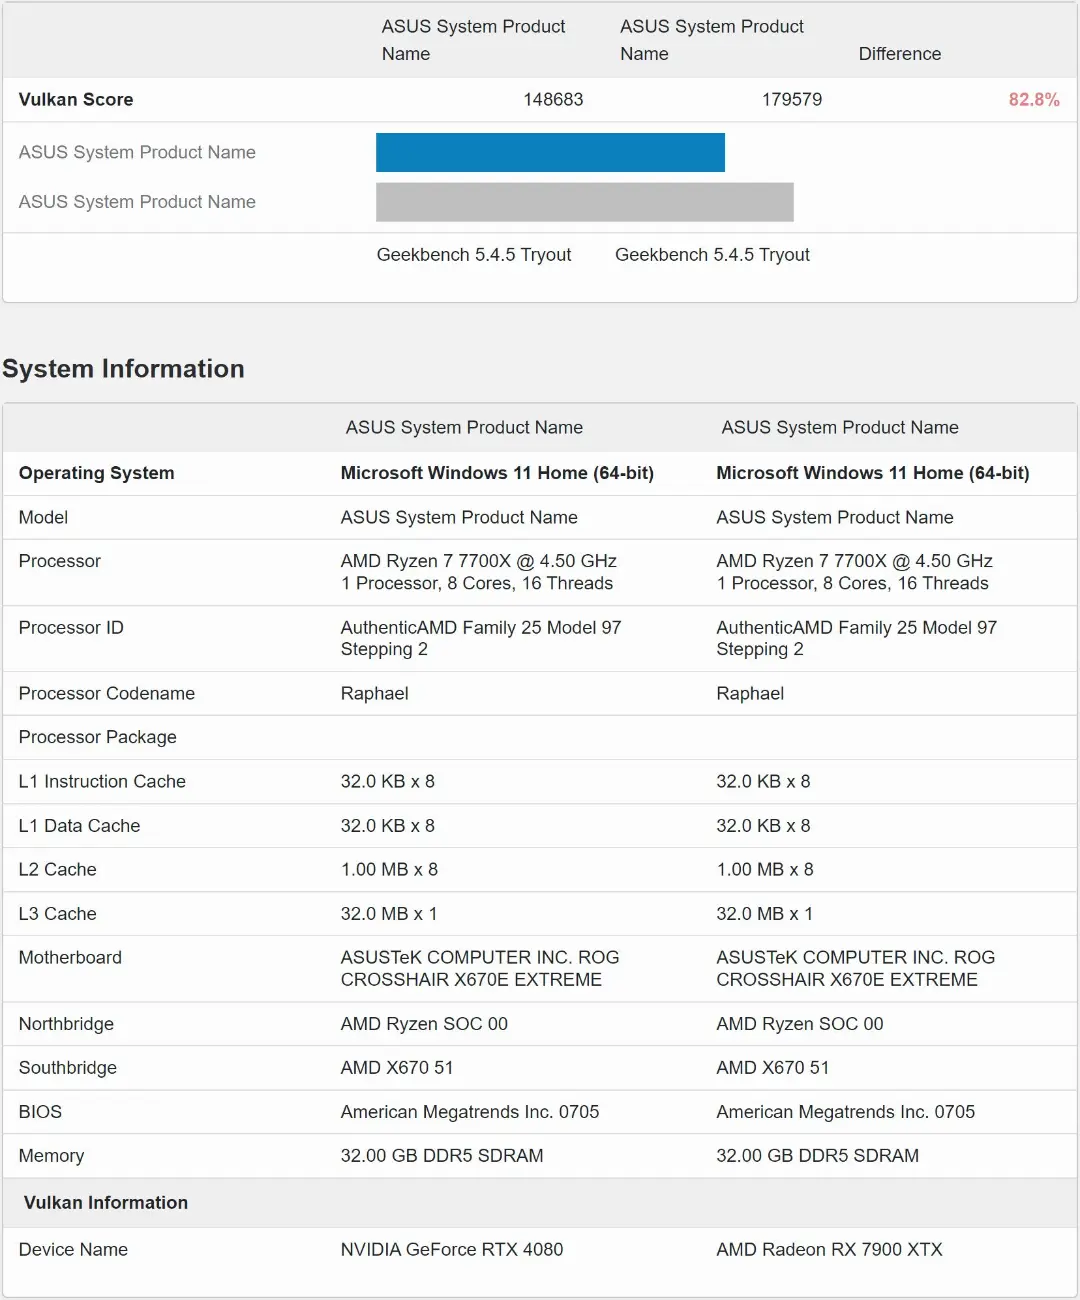Click the Model row label
Viewport: 1080px width, 1300px height.
tap(43, 517)
